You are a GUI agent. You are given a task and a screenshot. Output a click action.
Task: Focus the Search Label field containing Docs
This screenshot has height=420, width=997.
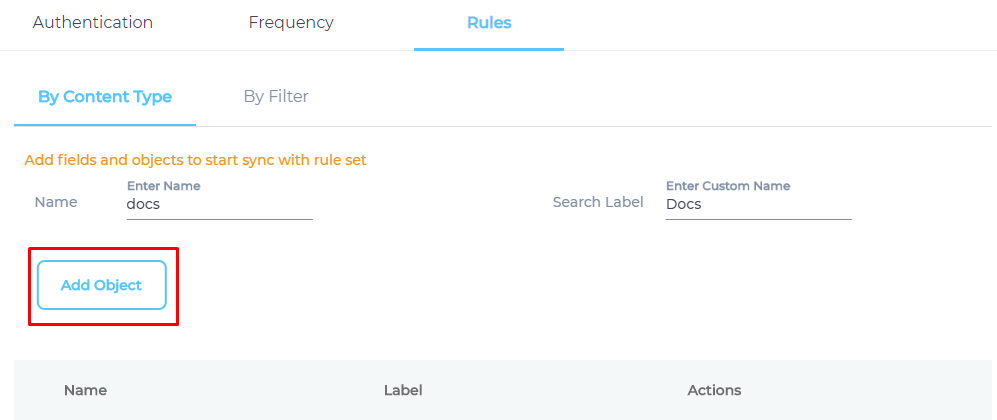759,205
